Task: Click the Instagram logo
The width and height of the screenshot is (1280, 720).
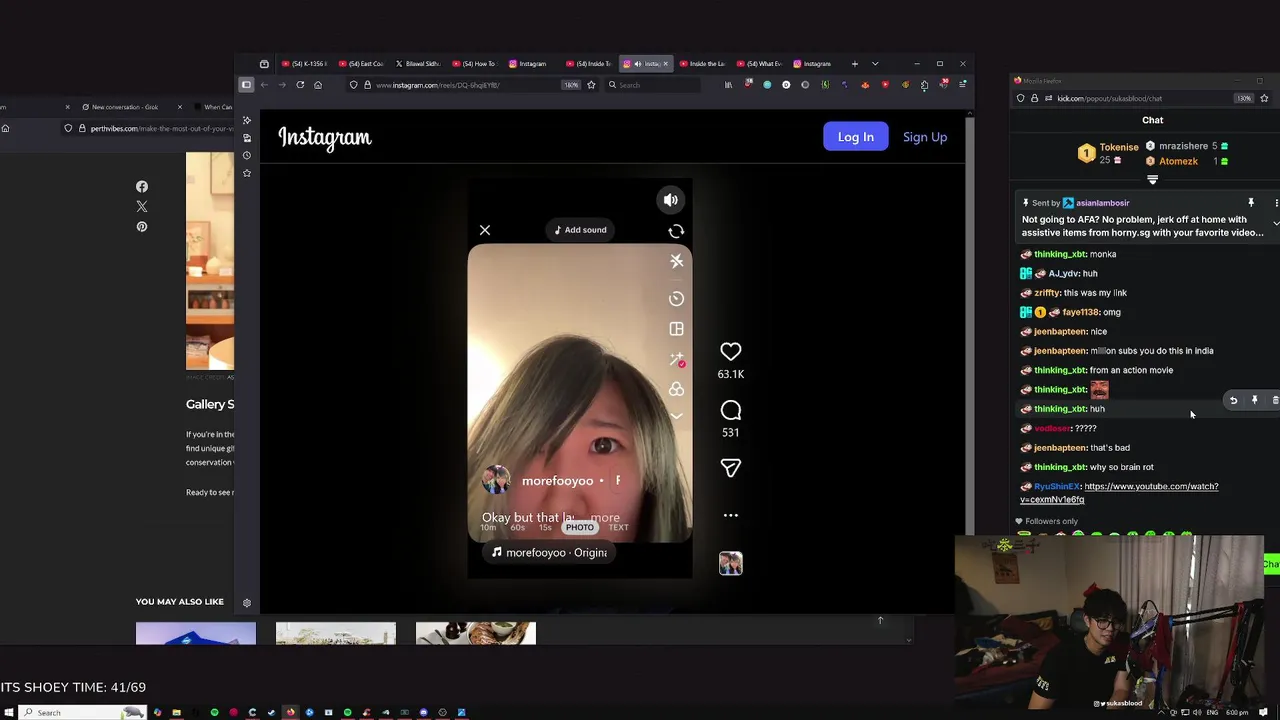Action: [x=325, y=137]
